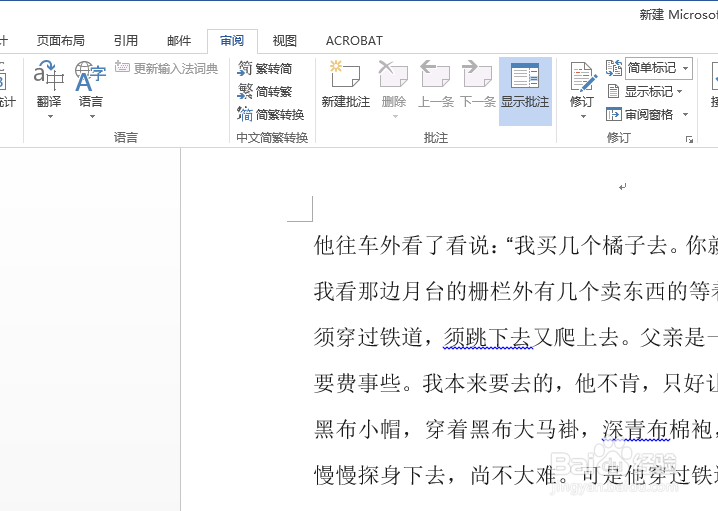Screen dimensions: 718x511
Task: Switch to the Page Layout (页面布局) tab
Action: click(x=60, y=41)
